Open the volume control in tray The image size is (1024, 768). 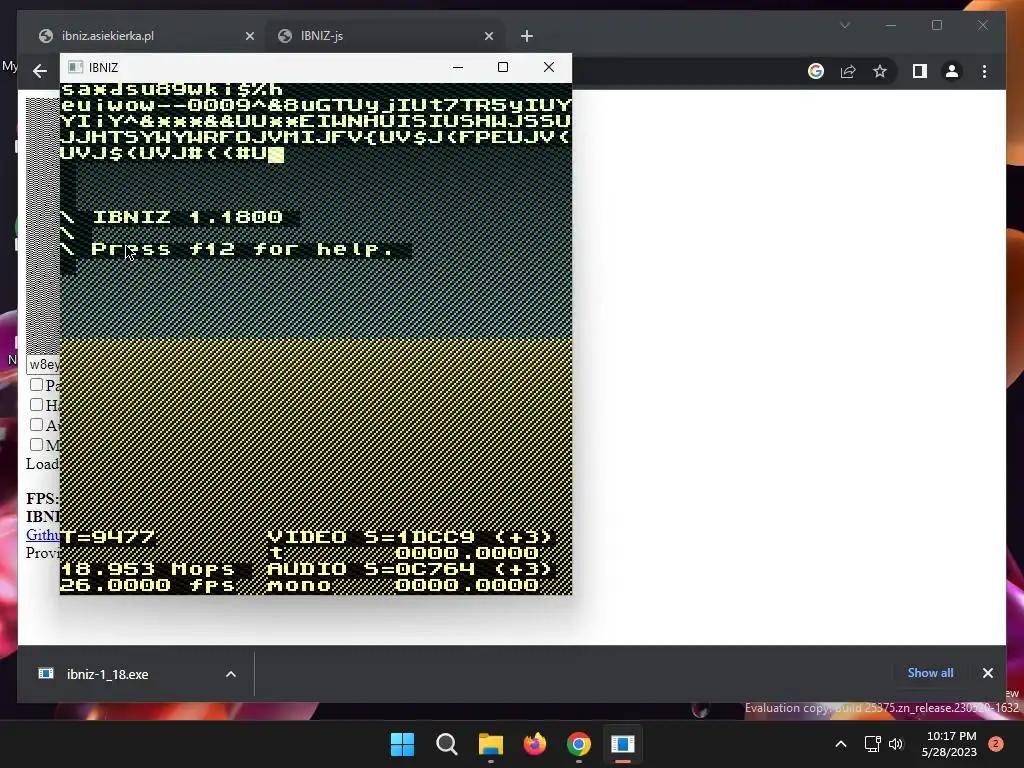[x=896, y=744]
